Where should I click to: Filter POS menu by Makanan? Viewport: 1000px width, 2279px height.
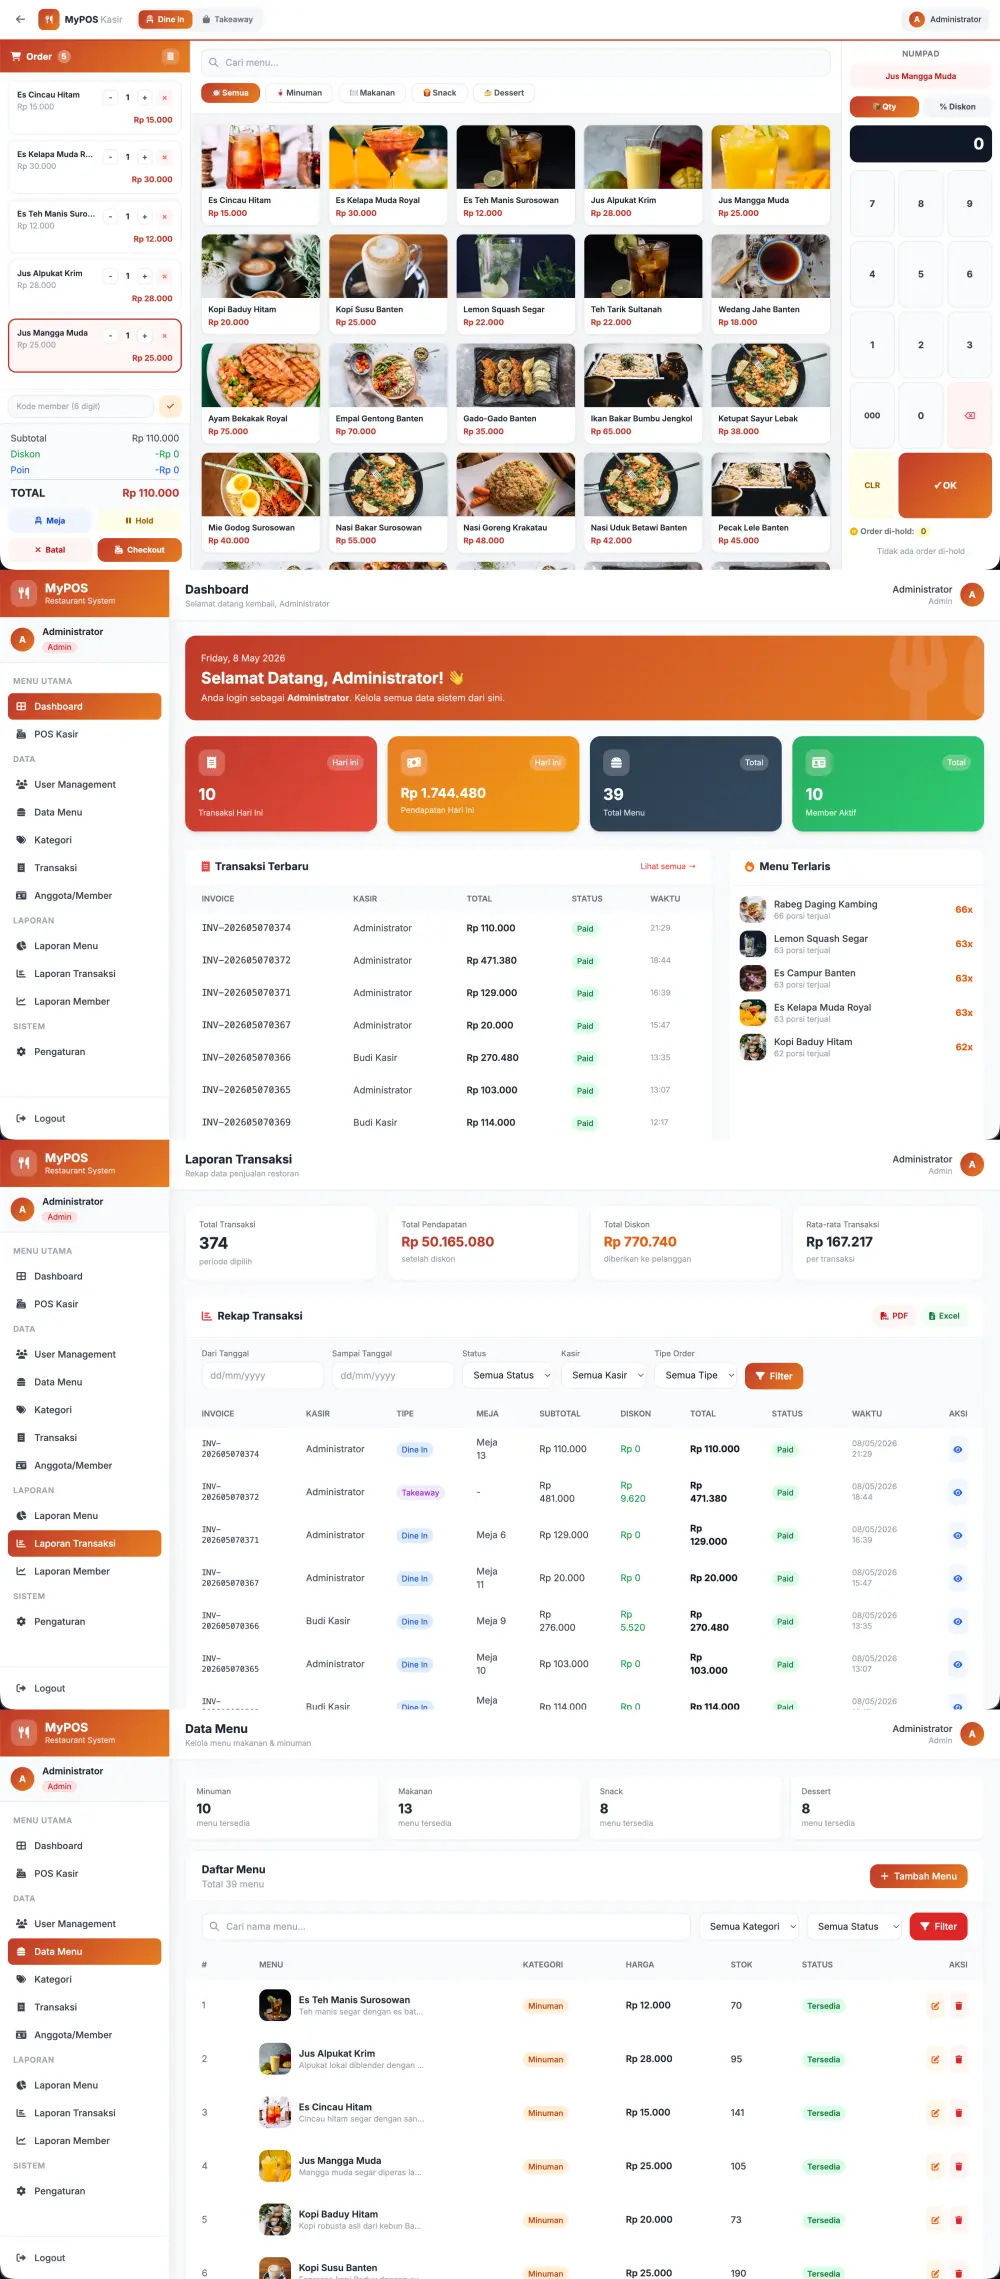[x=372, y=93]
